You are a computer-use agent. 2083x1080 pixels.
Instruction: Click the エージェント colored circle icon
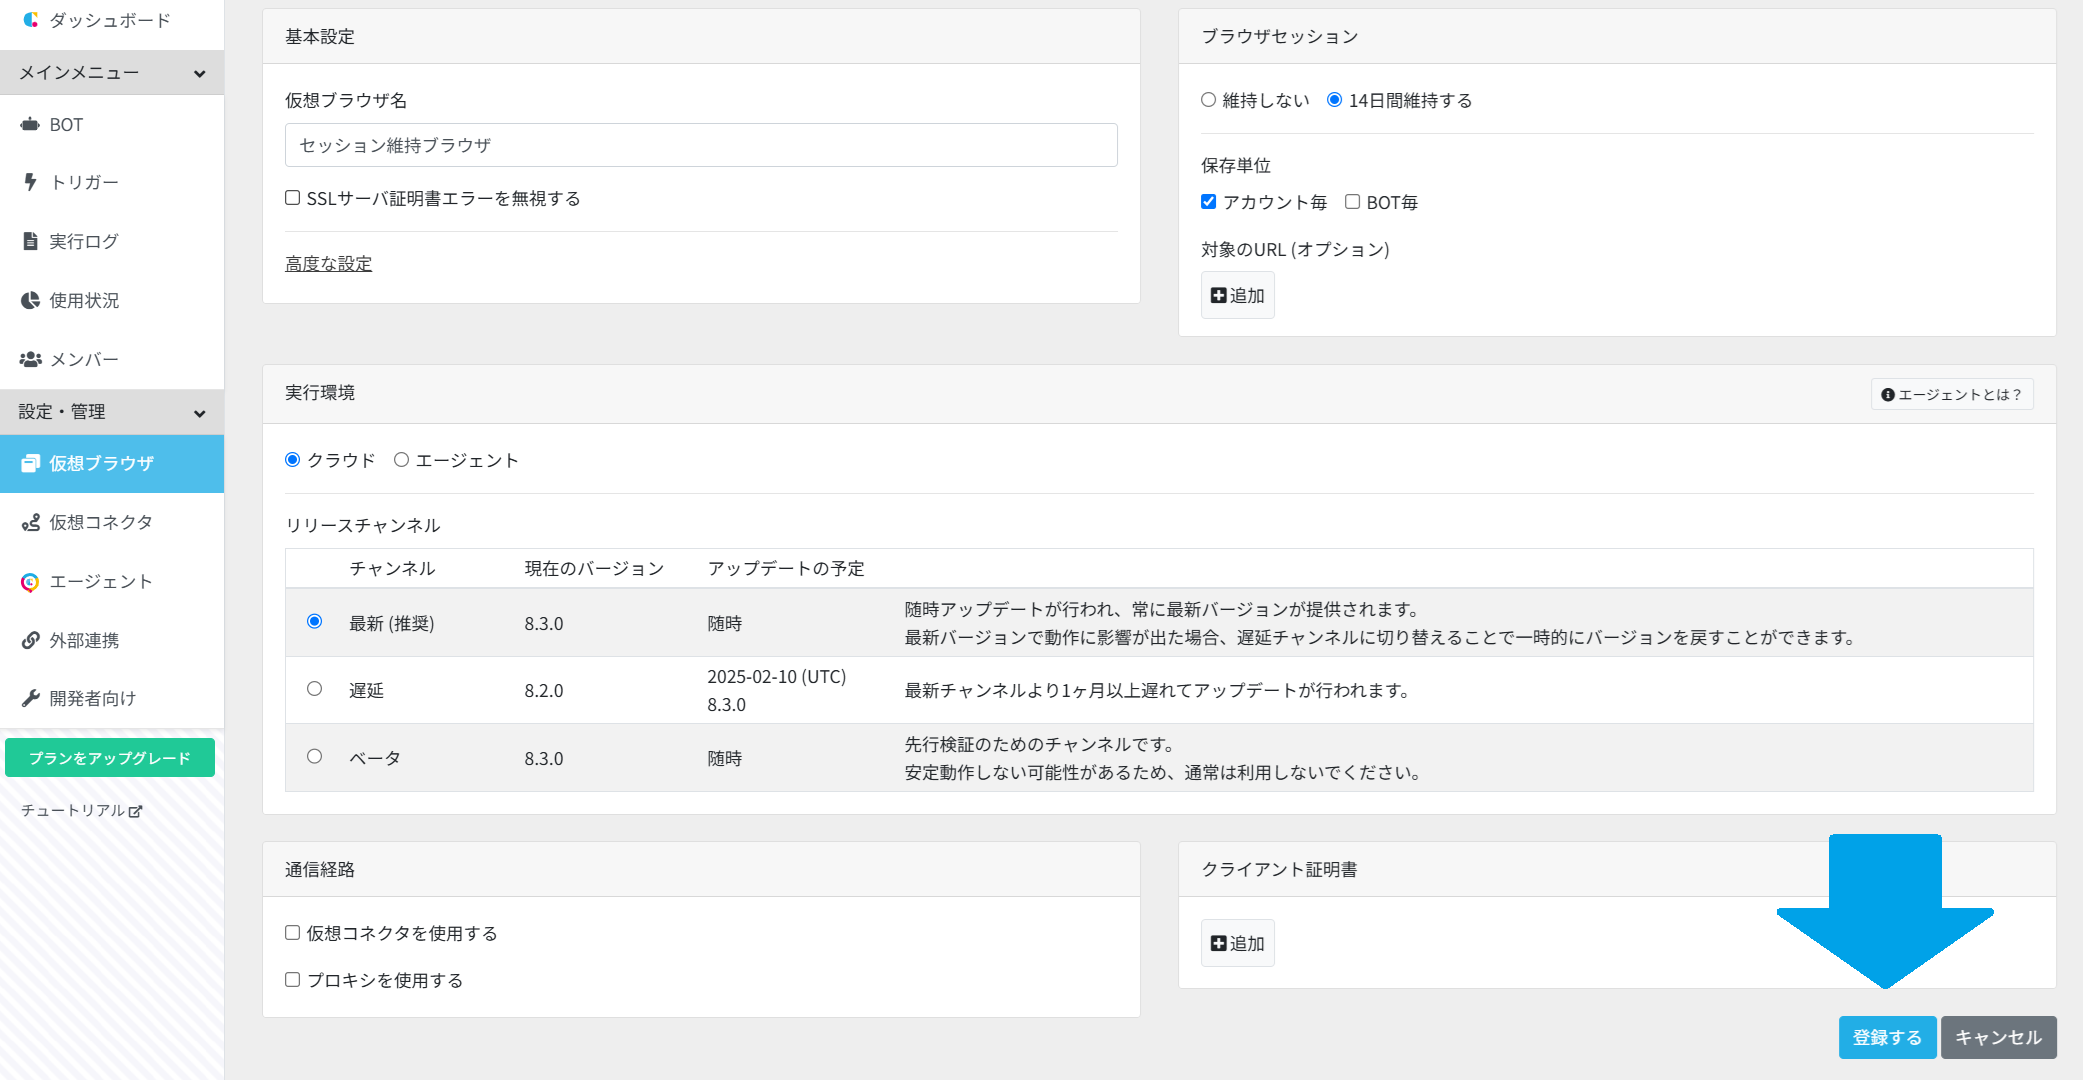point(30,582)
